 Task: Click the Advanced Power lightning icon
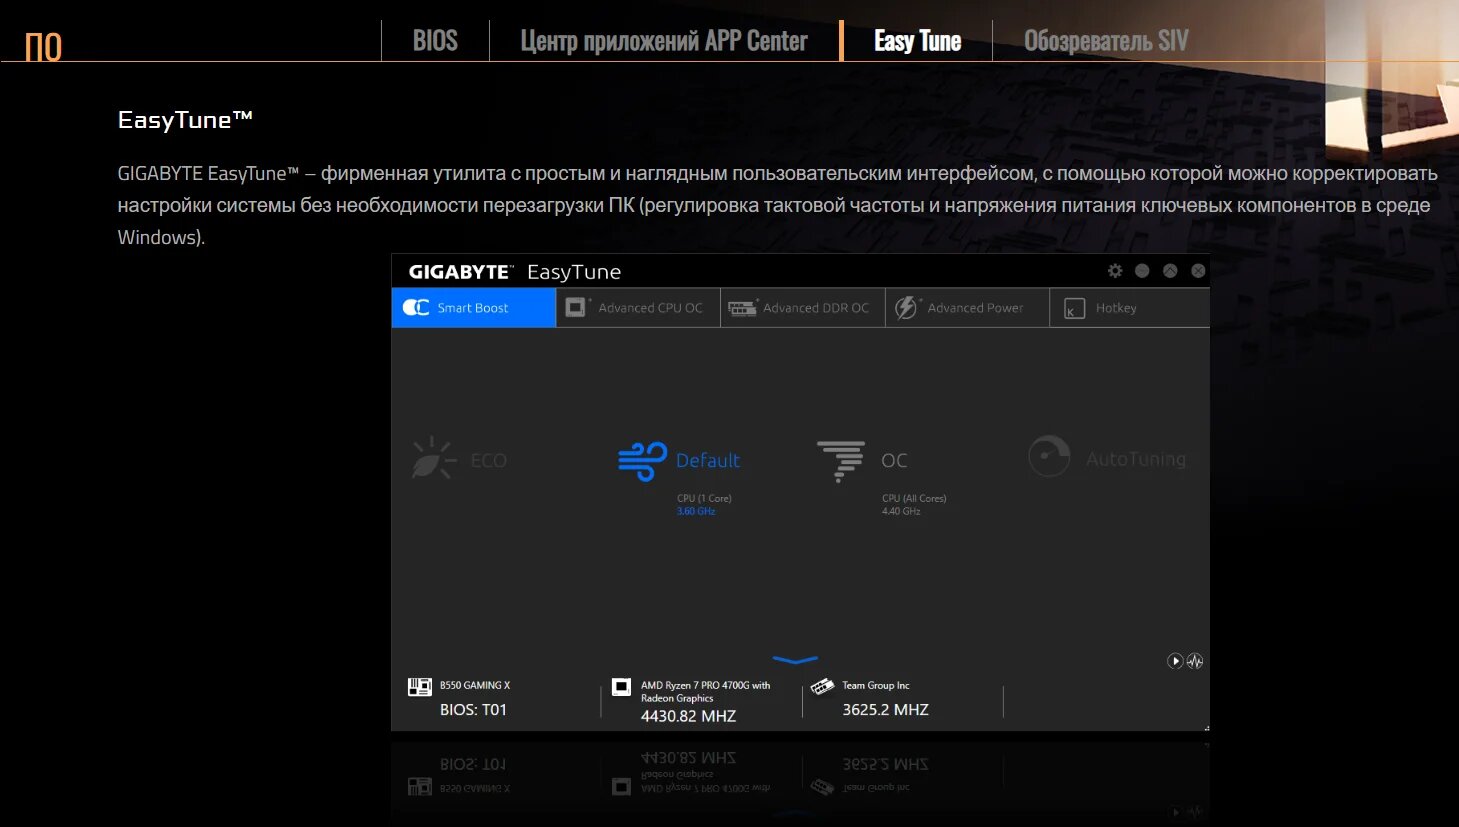coord(906,308)
